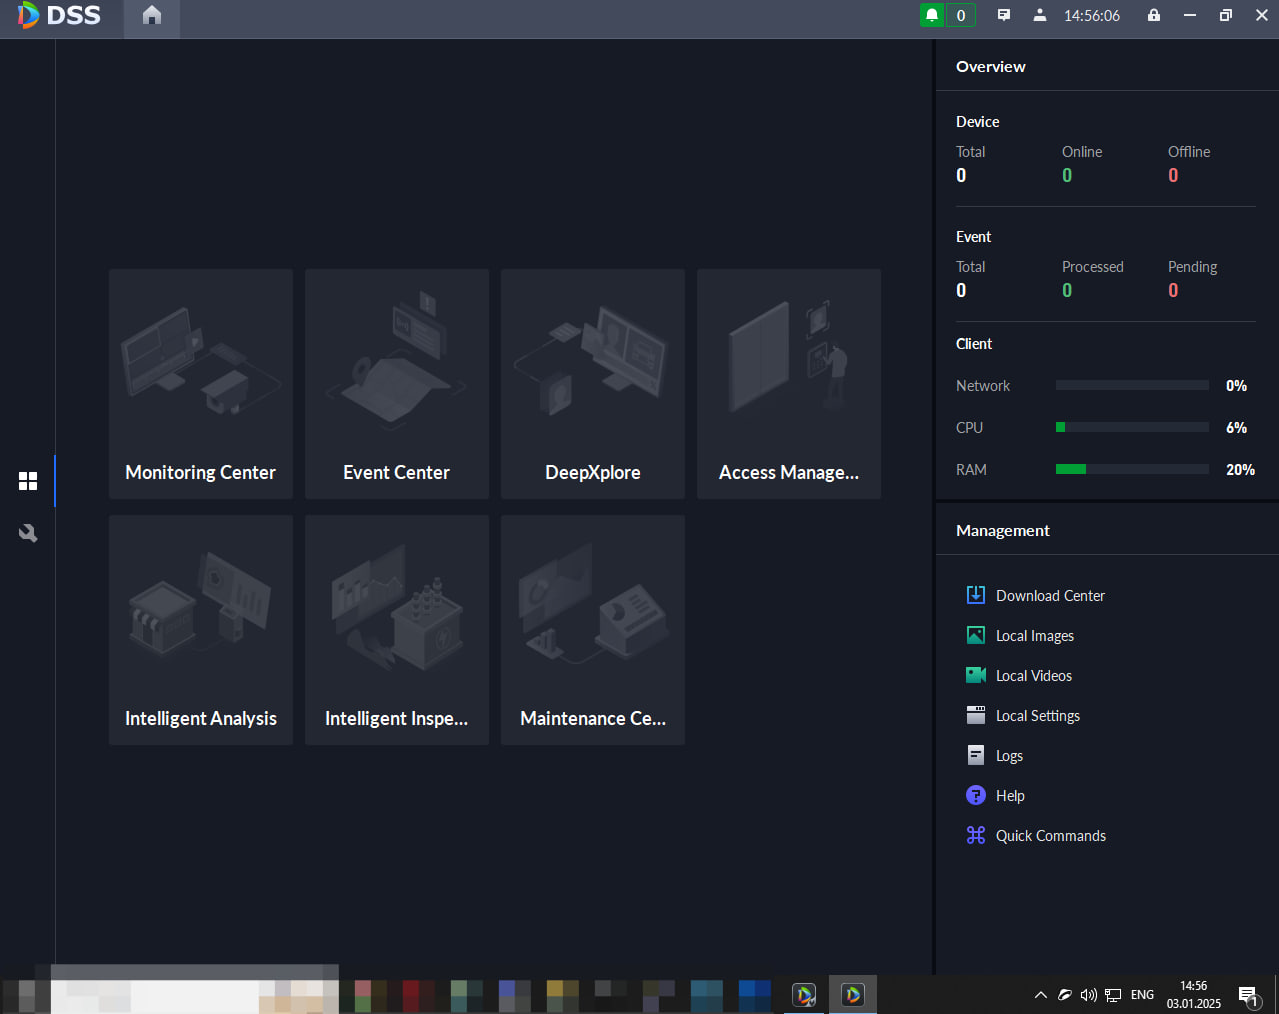Open the Intelligent Analysis tile

201,630
